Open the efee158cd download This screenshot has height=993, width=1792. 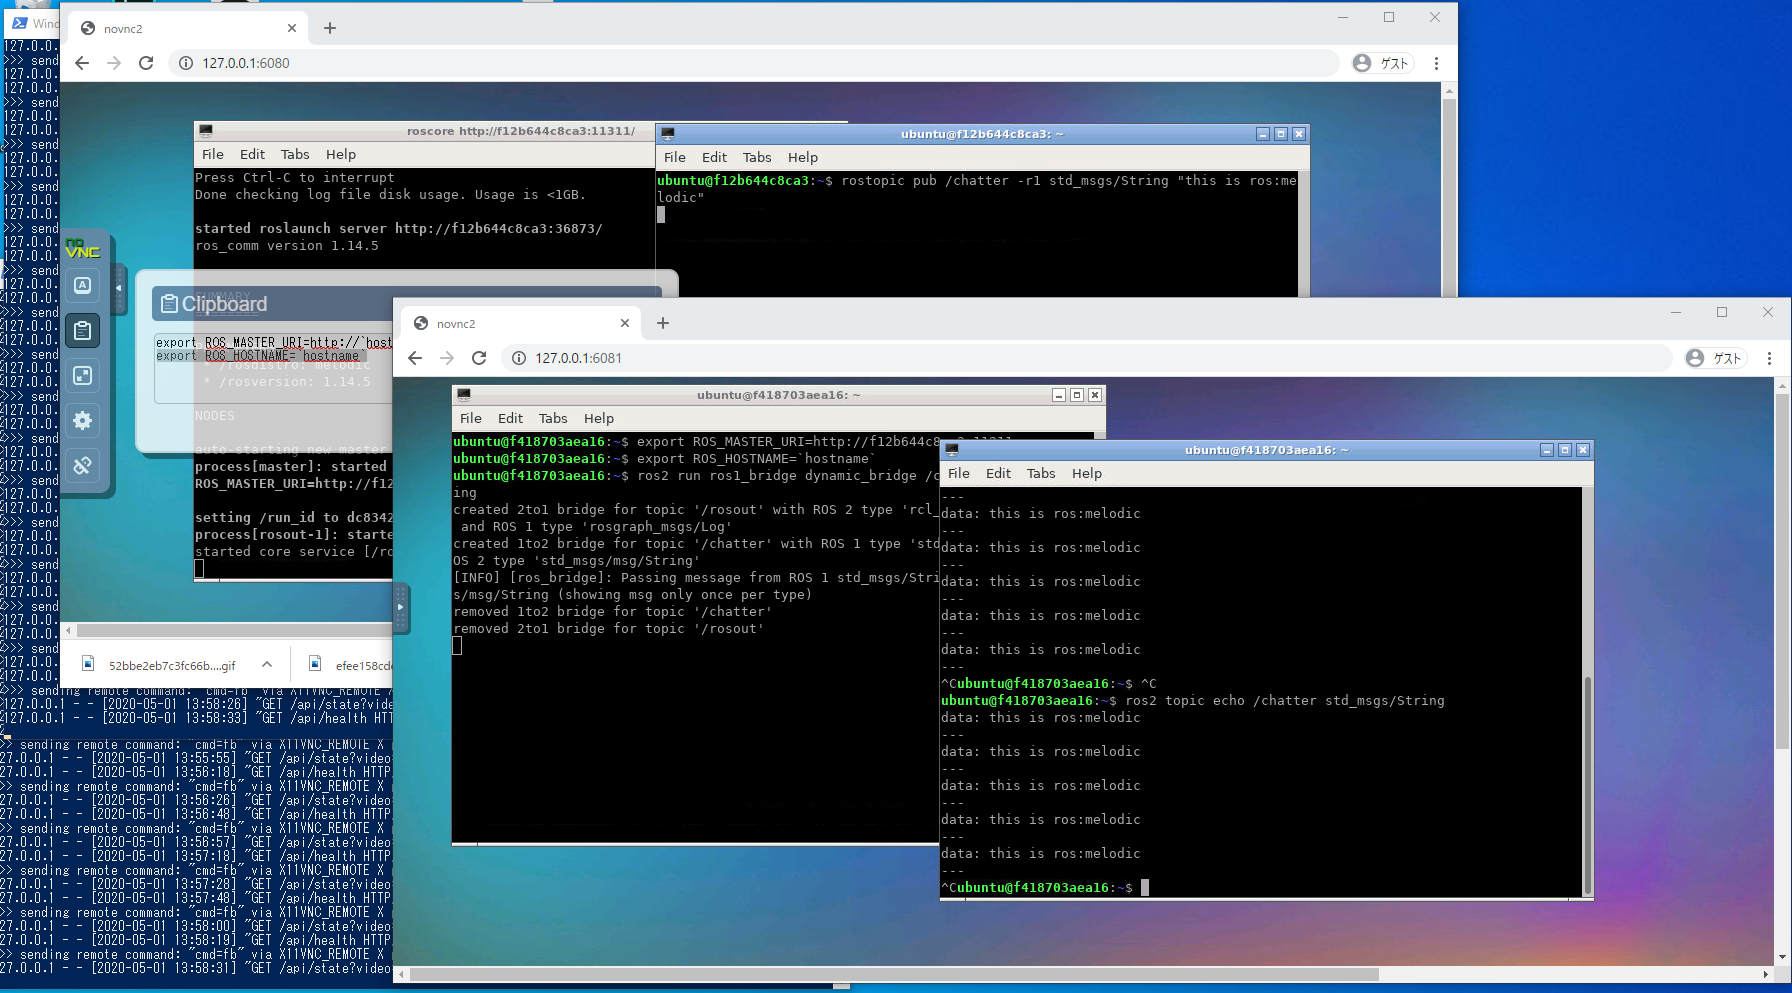365,664
